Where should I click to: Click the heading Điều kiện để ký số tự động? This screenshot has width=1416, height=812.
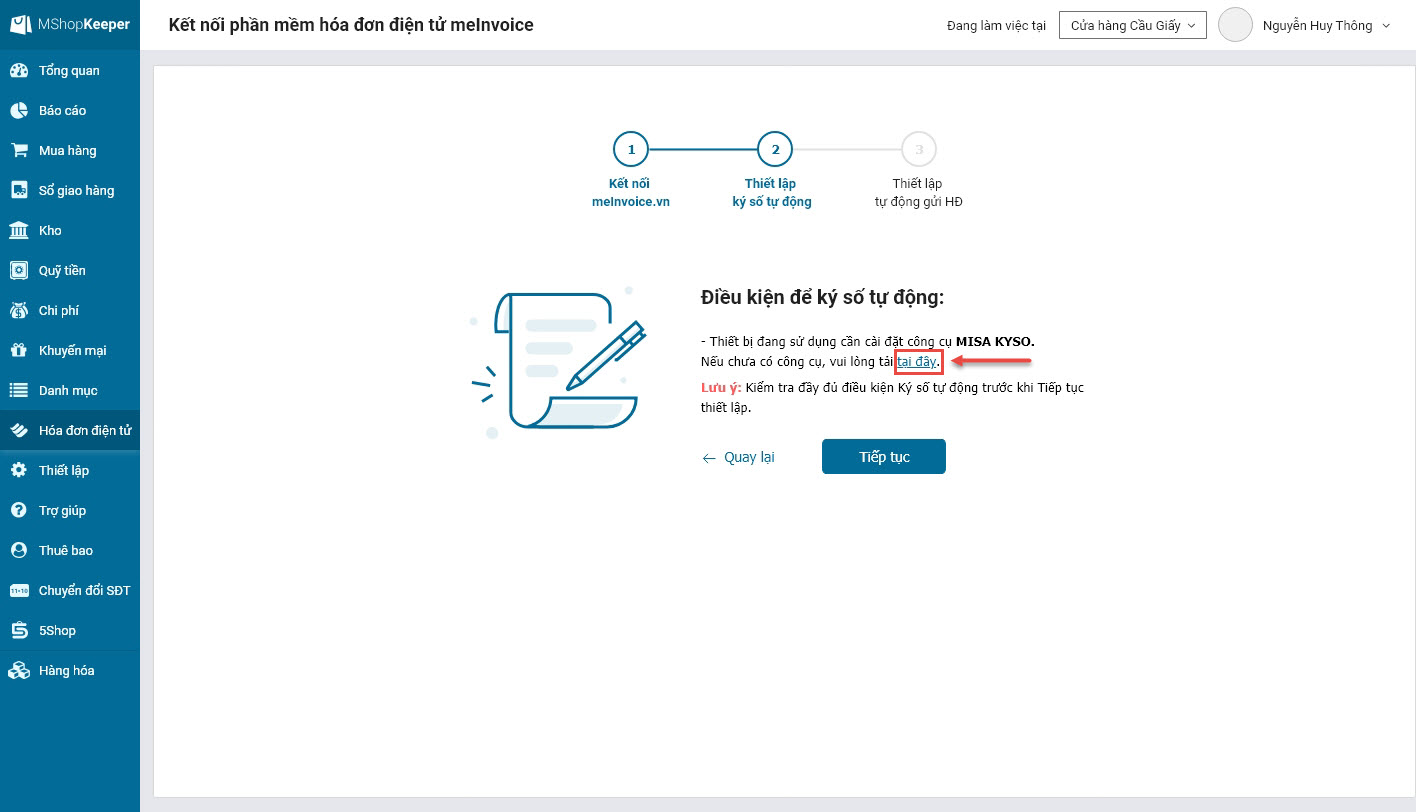pos(822,298)
